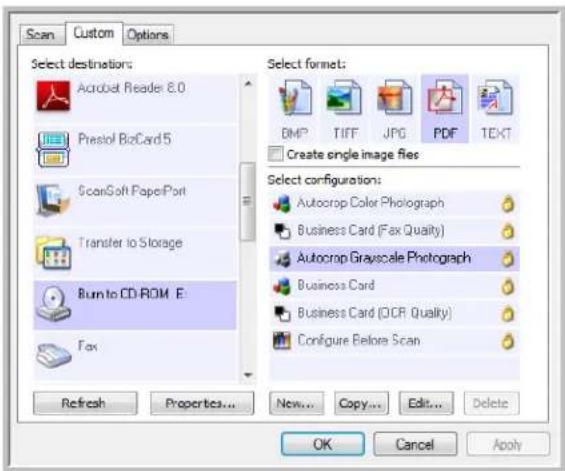Choose the Fax machine icon
Screen dimensions: 565x471
pyautogui.click(x=54, y=355)
